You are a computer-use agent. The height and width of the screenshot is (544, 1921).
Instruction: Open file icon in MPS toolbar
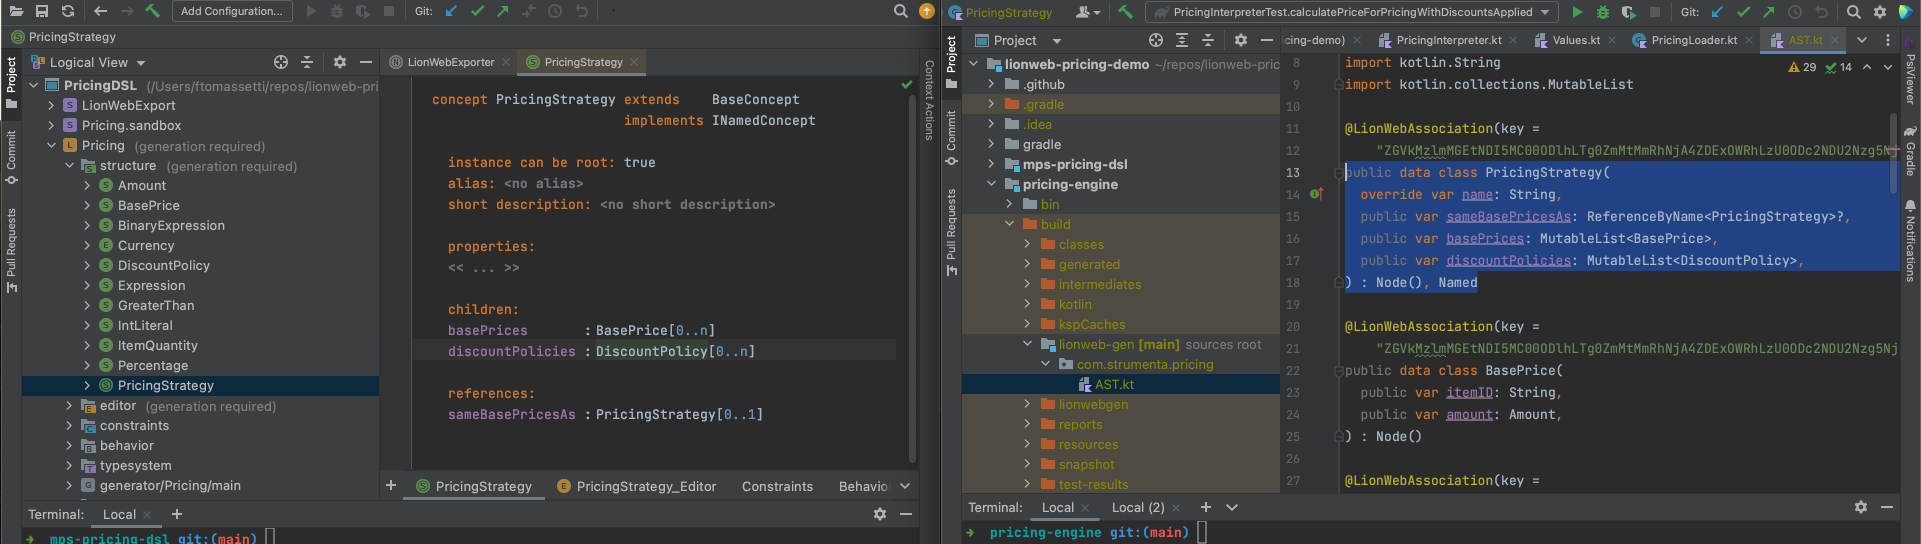(16, 11)
